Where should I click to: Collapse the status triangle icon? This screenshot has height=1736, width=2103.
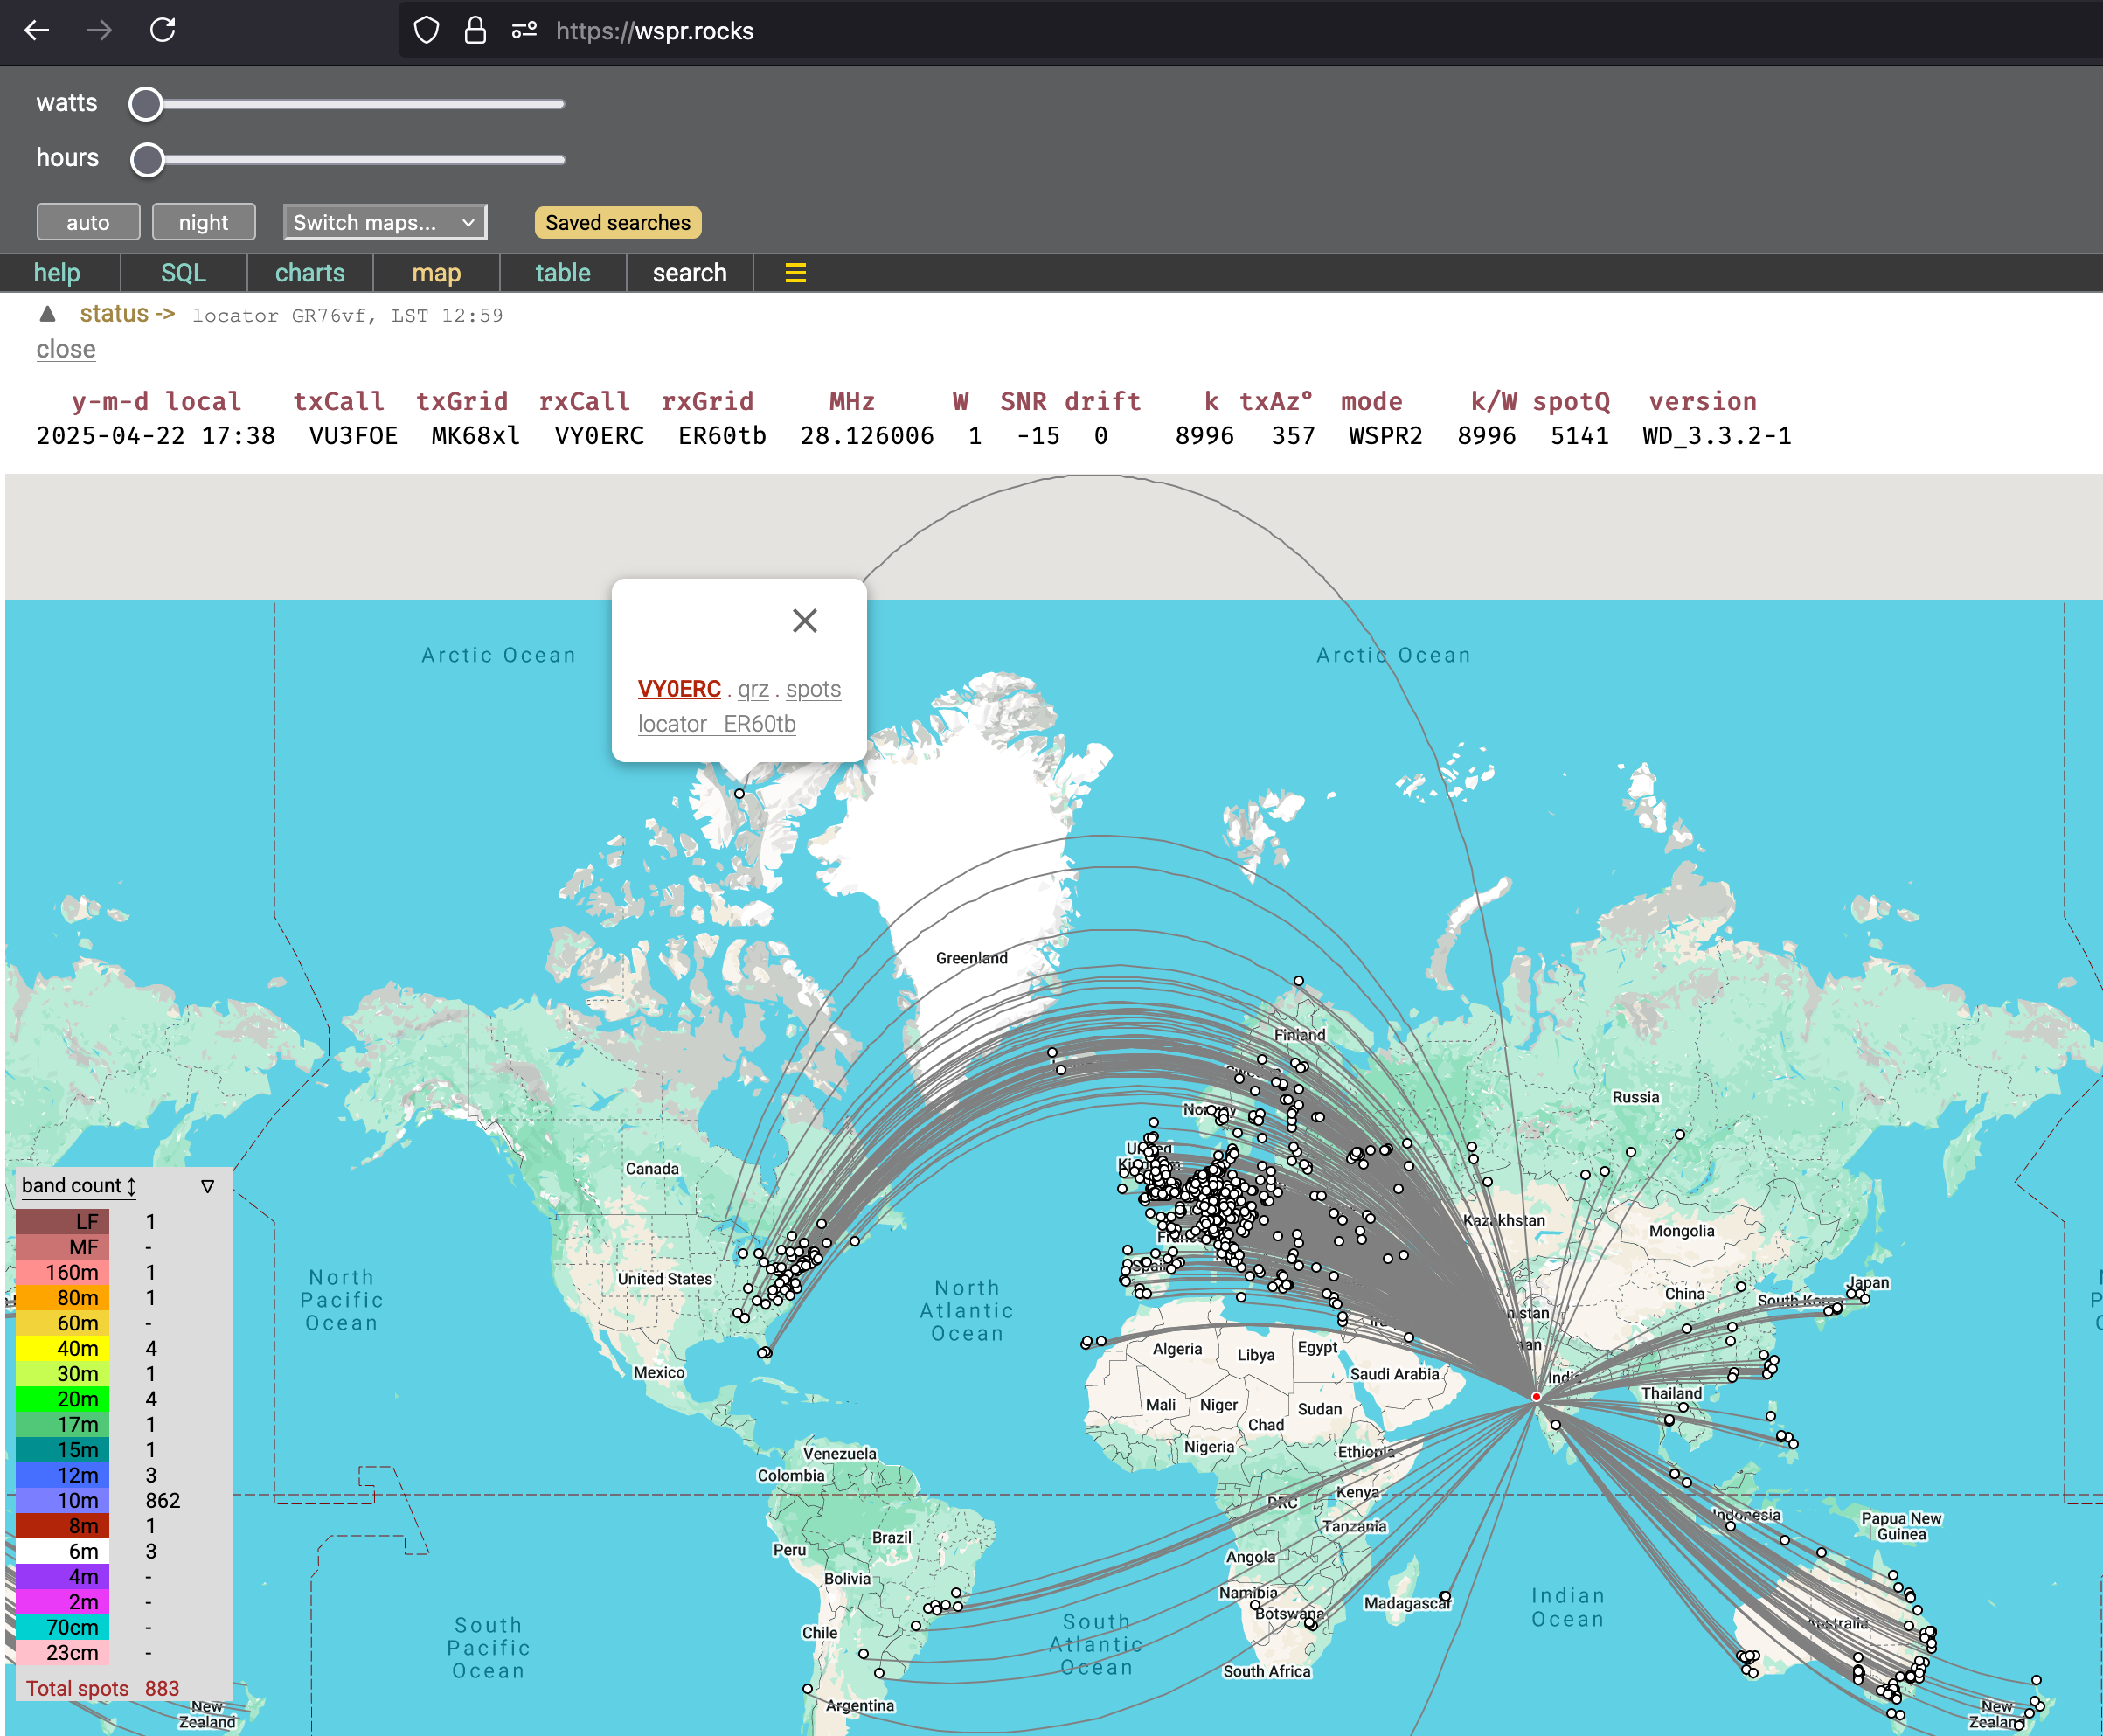pos(47,314)
